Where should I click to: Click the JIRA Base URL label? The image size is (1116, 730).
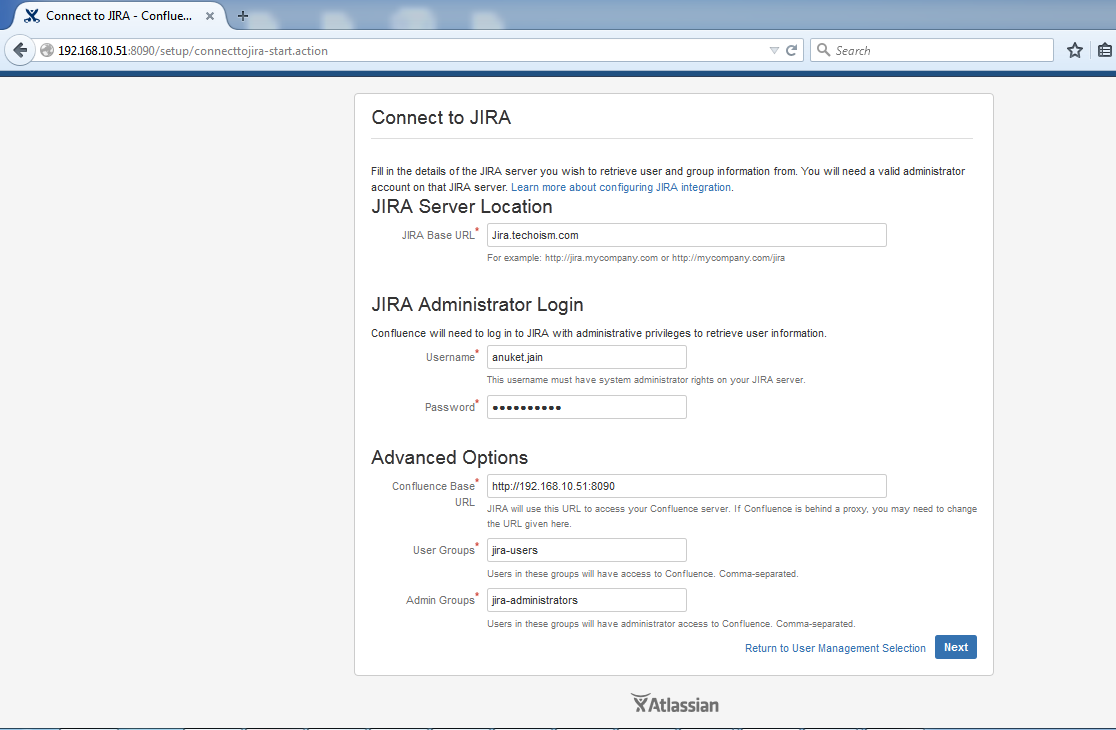(438, 236)
